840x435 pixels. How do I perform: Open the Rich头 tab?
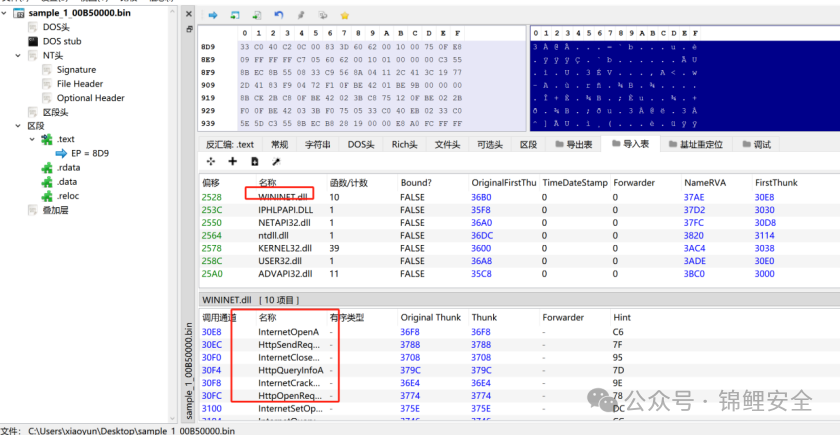[404, 145]
